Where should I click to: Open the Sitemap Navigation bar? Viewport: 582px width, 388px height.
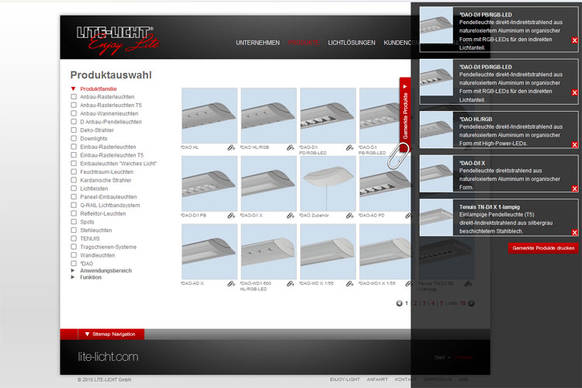click(111, 334)
